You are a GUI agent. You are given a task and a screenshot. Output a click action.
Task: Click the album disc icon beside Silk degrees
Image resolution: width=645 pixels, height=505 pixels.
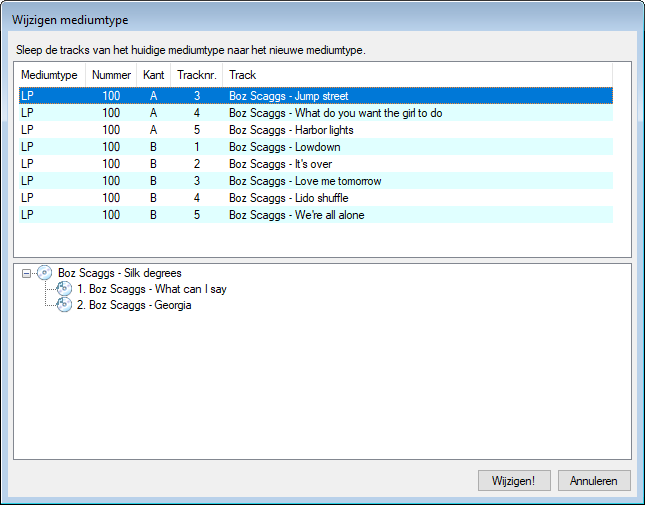click(44, 273)
